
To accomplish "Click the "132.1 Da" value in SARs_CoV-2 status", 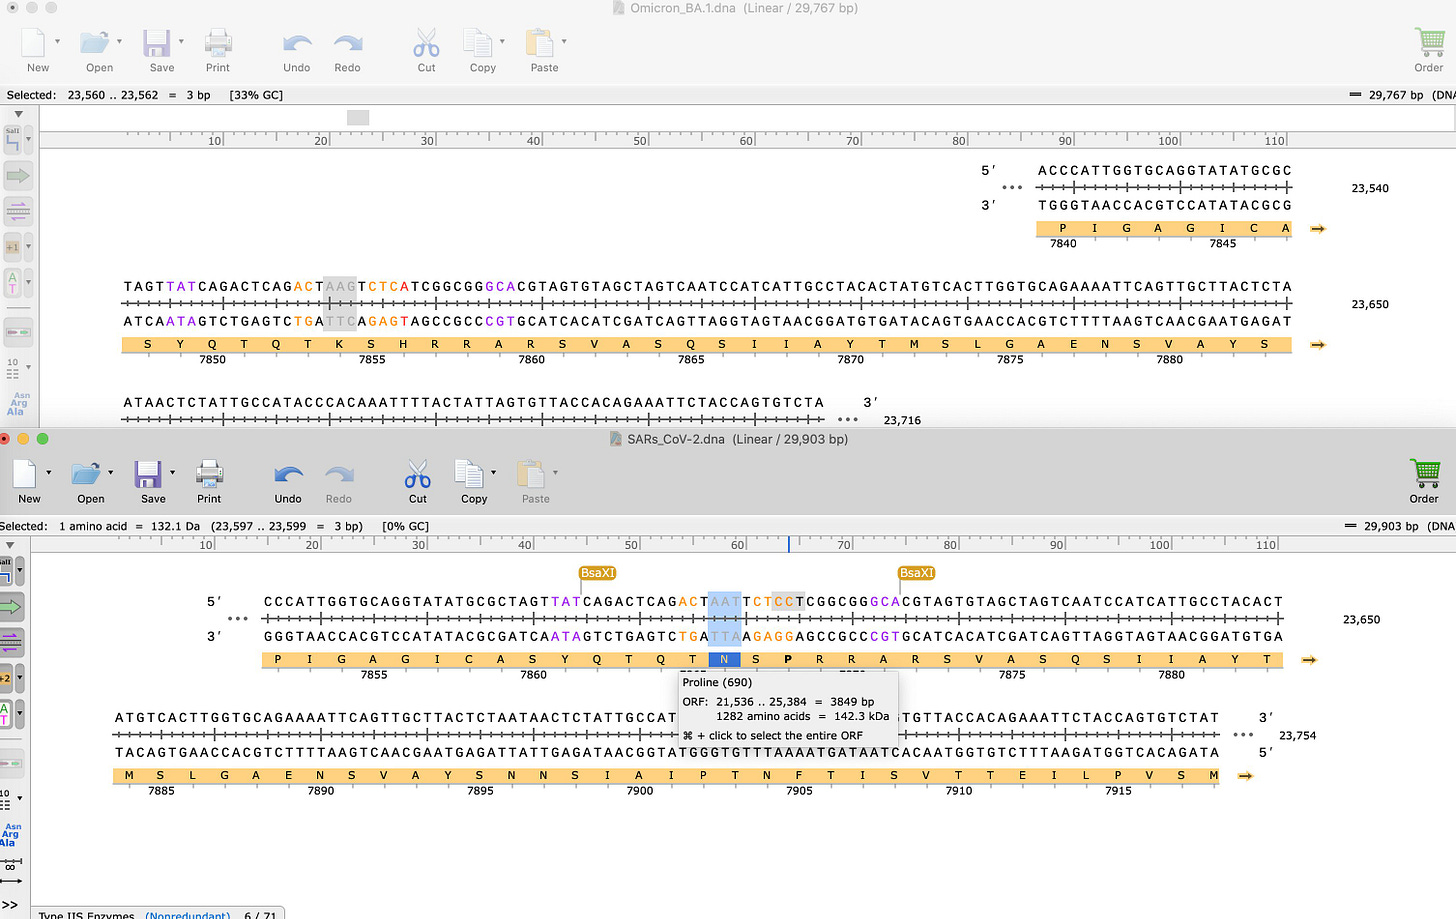I will 175,526.
